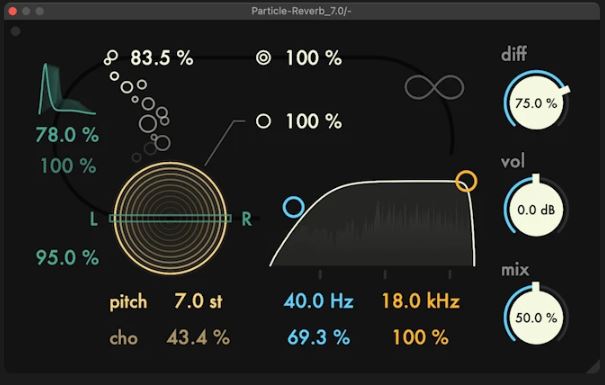Select the orange high-cut filter handle
605x385 pixels.
point(466,181)
